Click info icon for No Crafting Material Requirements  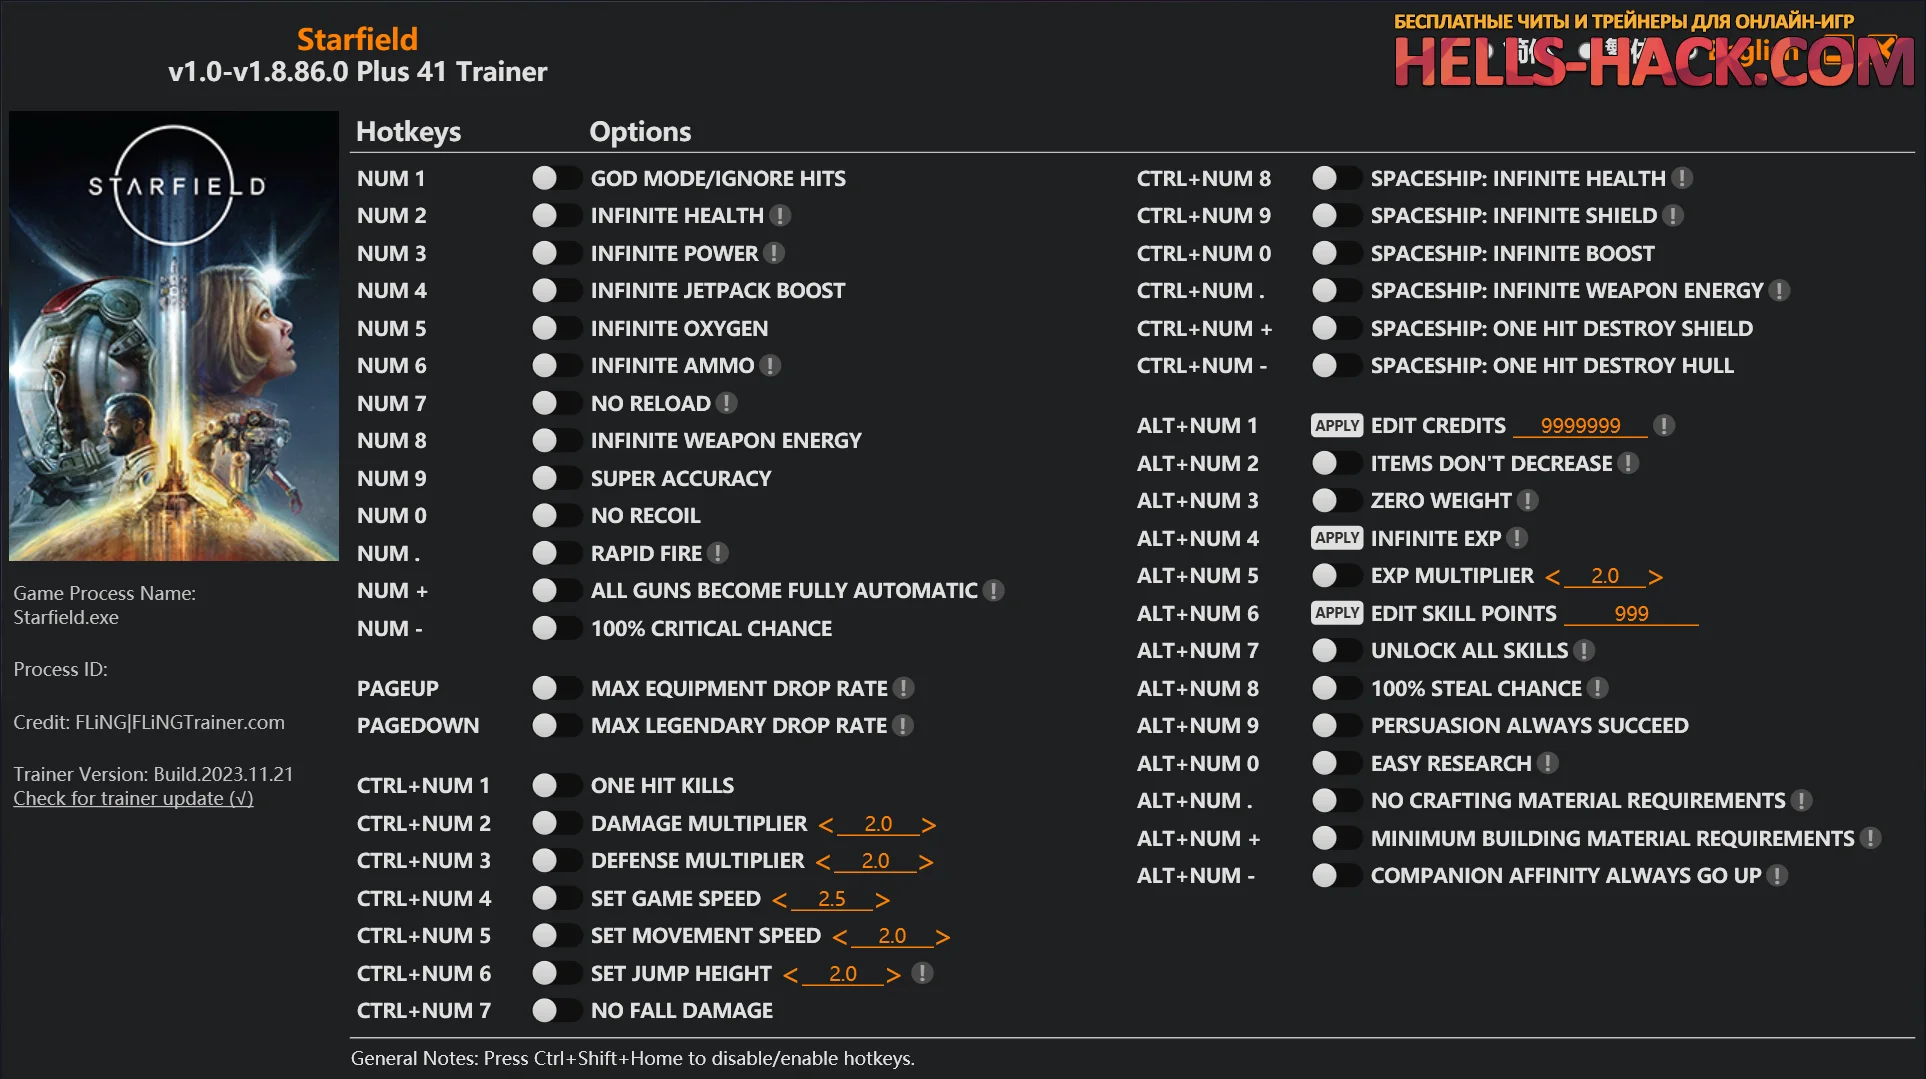(1801, 801)
